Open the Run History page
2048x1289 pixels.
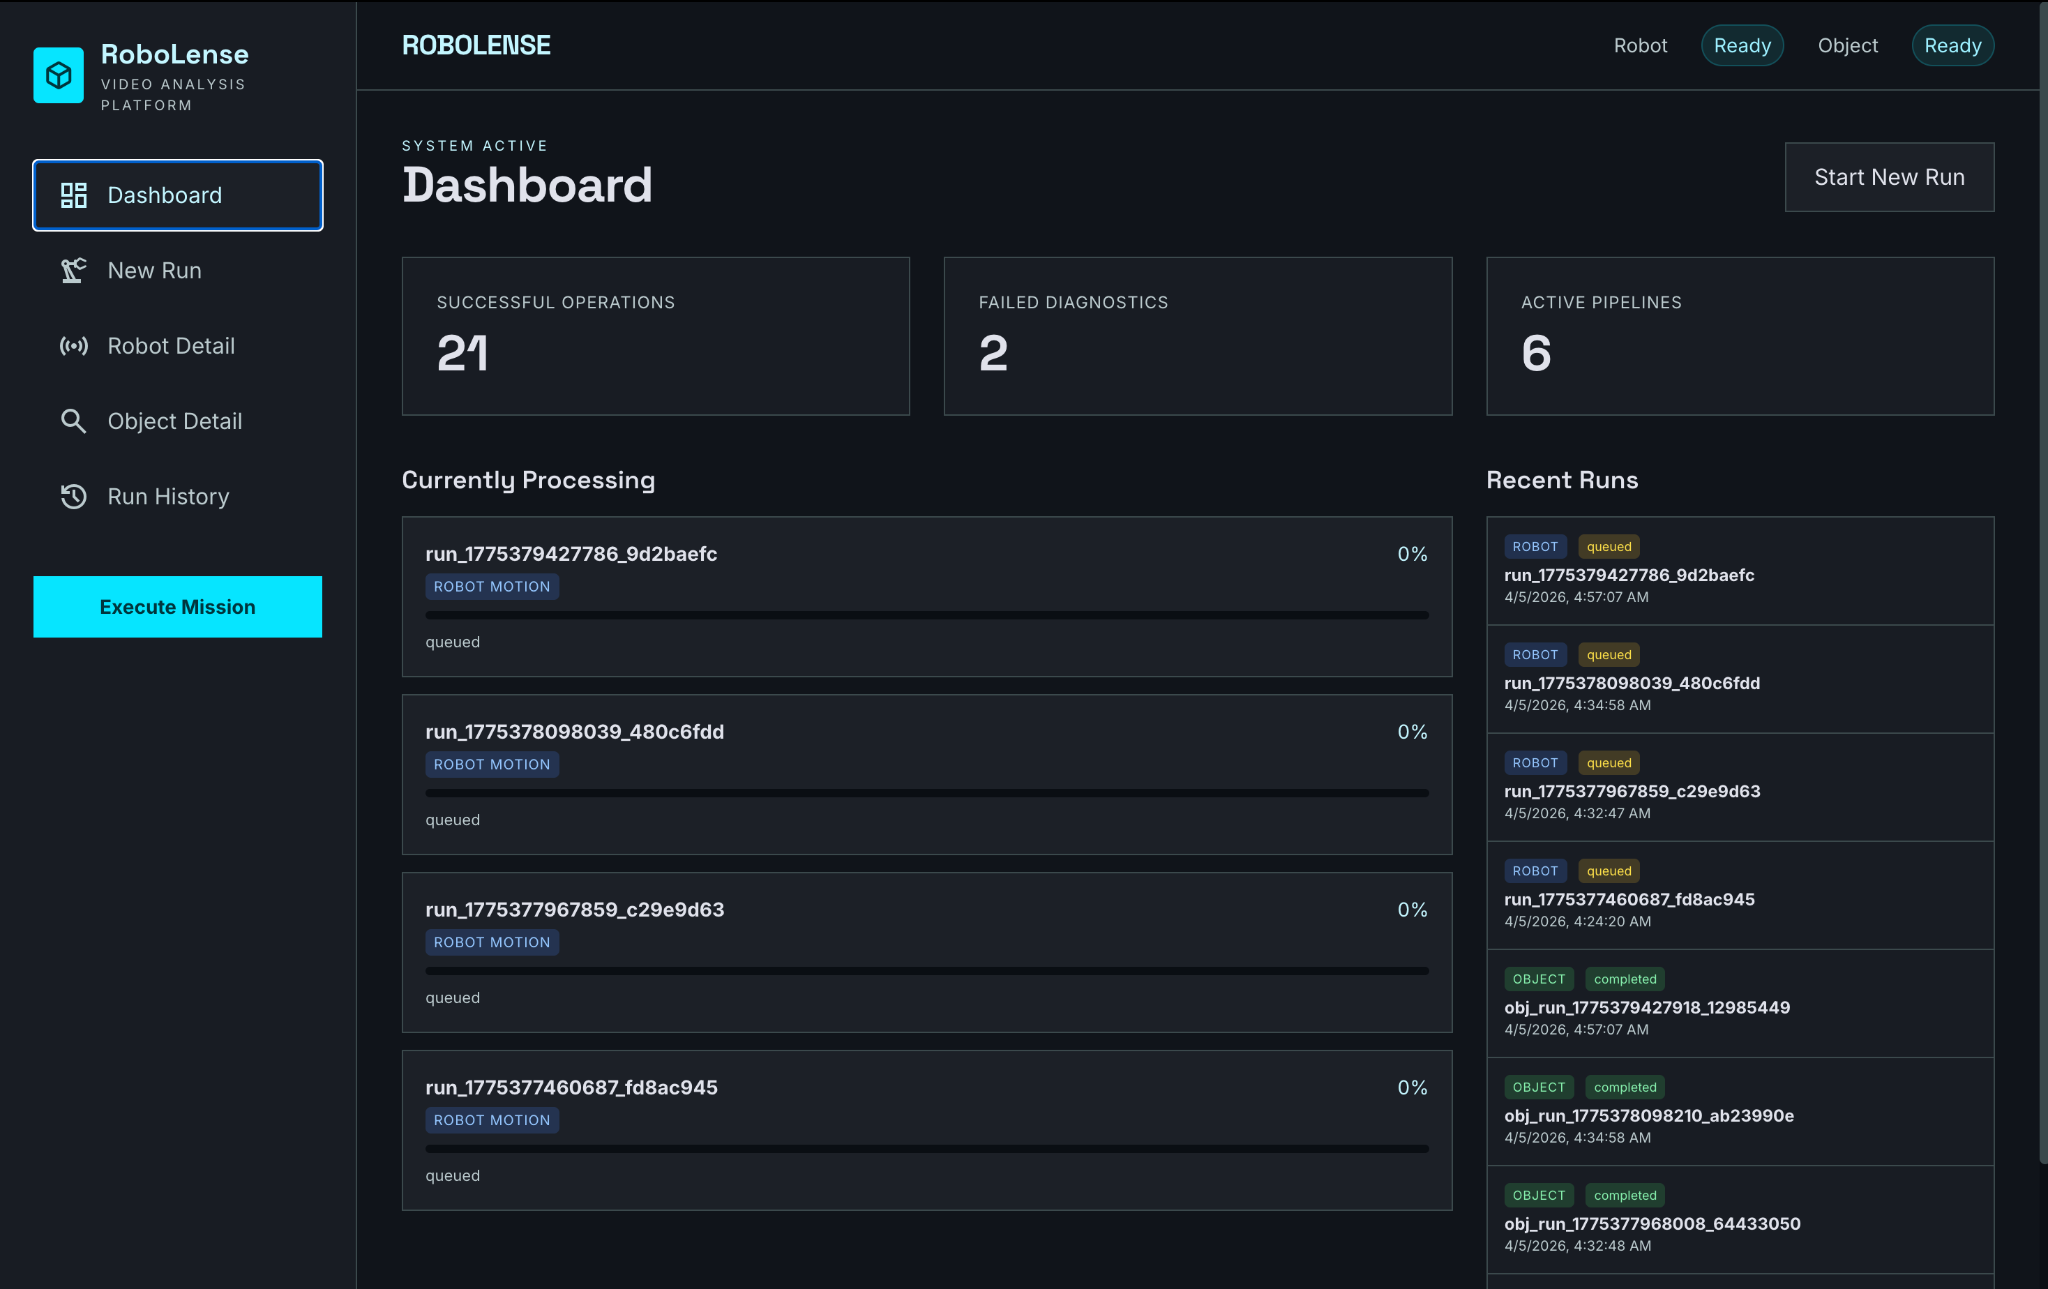tap(168, 497)
